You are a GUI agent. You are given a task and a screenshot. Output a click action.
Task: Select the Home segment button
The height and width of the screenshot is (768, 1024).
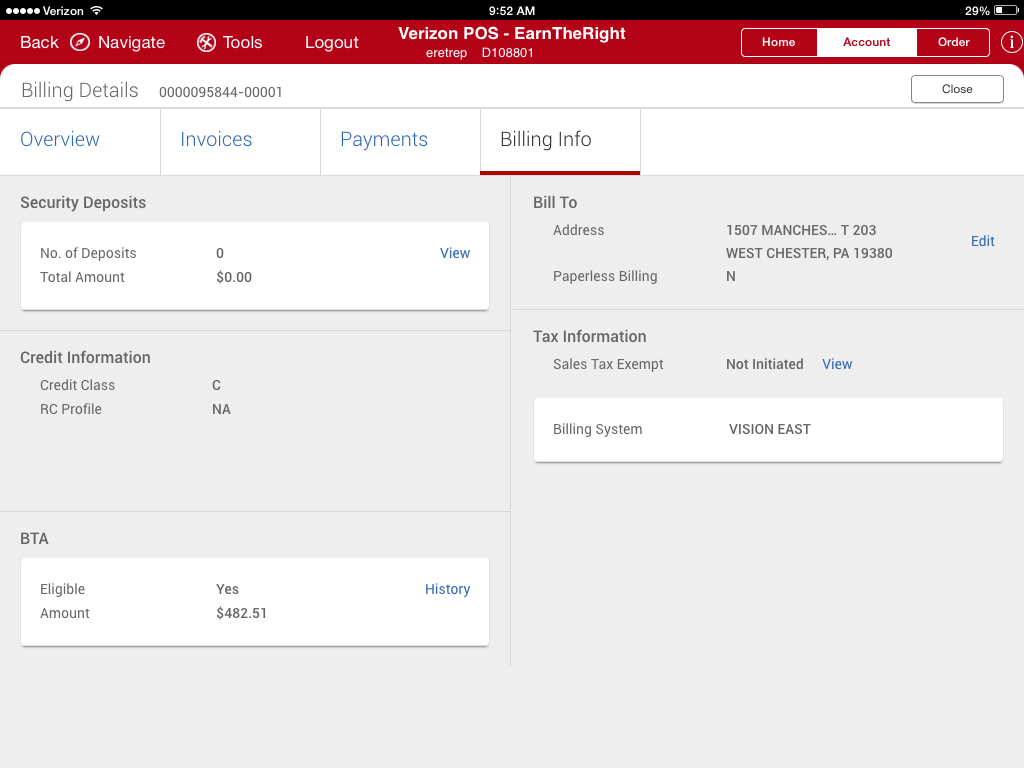point(778,42)
